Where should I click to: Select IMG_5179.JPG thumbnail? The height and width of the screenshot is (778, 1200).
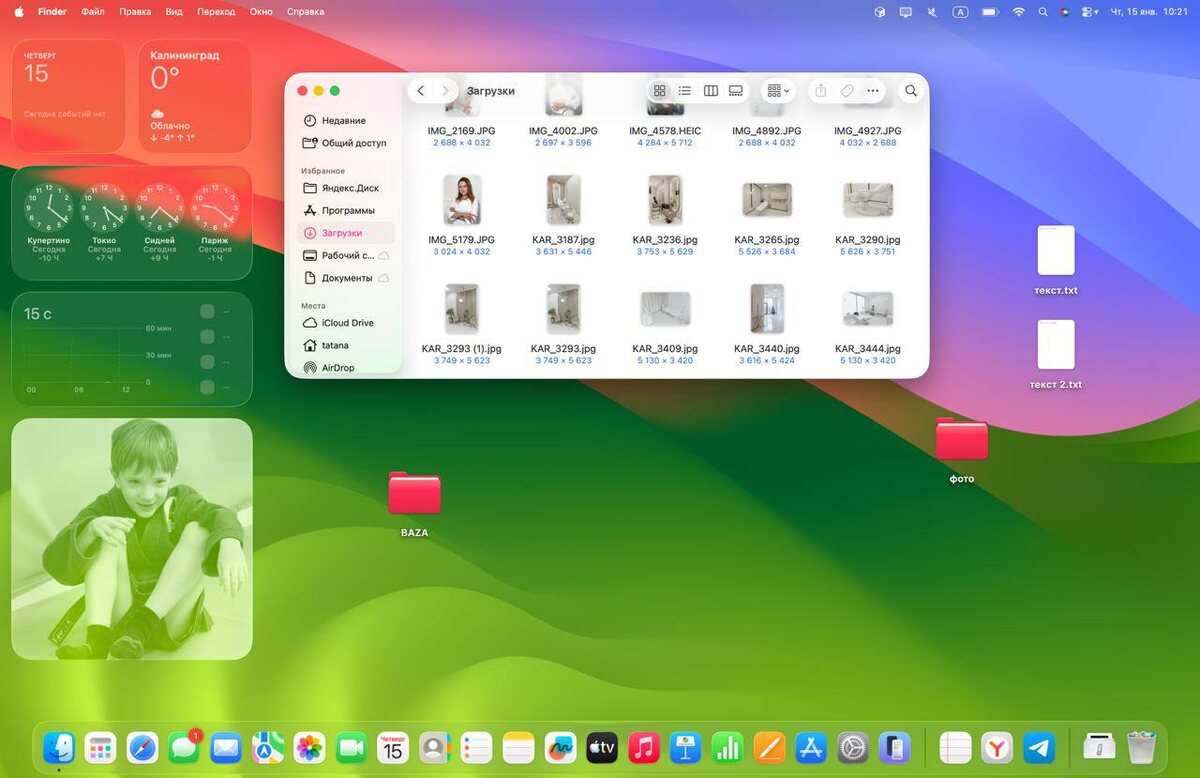462,200
